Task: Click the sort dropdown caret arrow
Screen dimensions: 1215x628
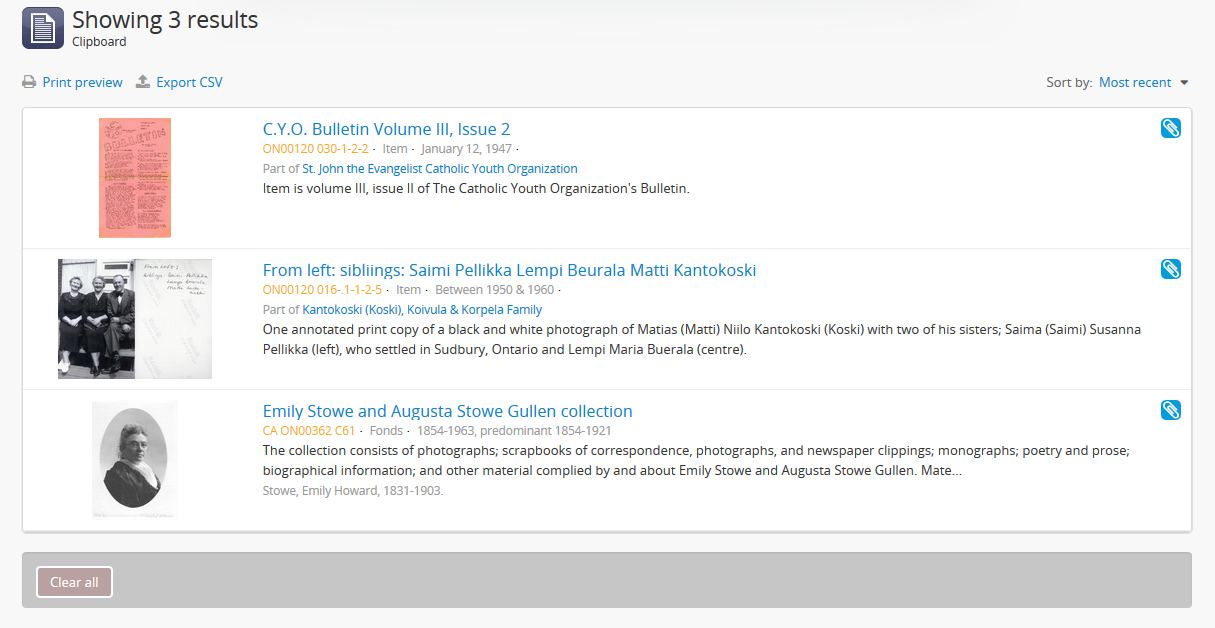Action: [1184, 83]
